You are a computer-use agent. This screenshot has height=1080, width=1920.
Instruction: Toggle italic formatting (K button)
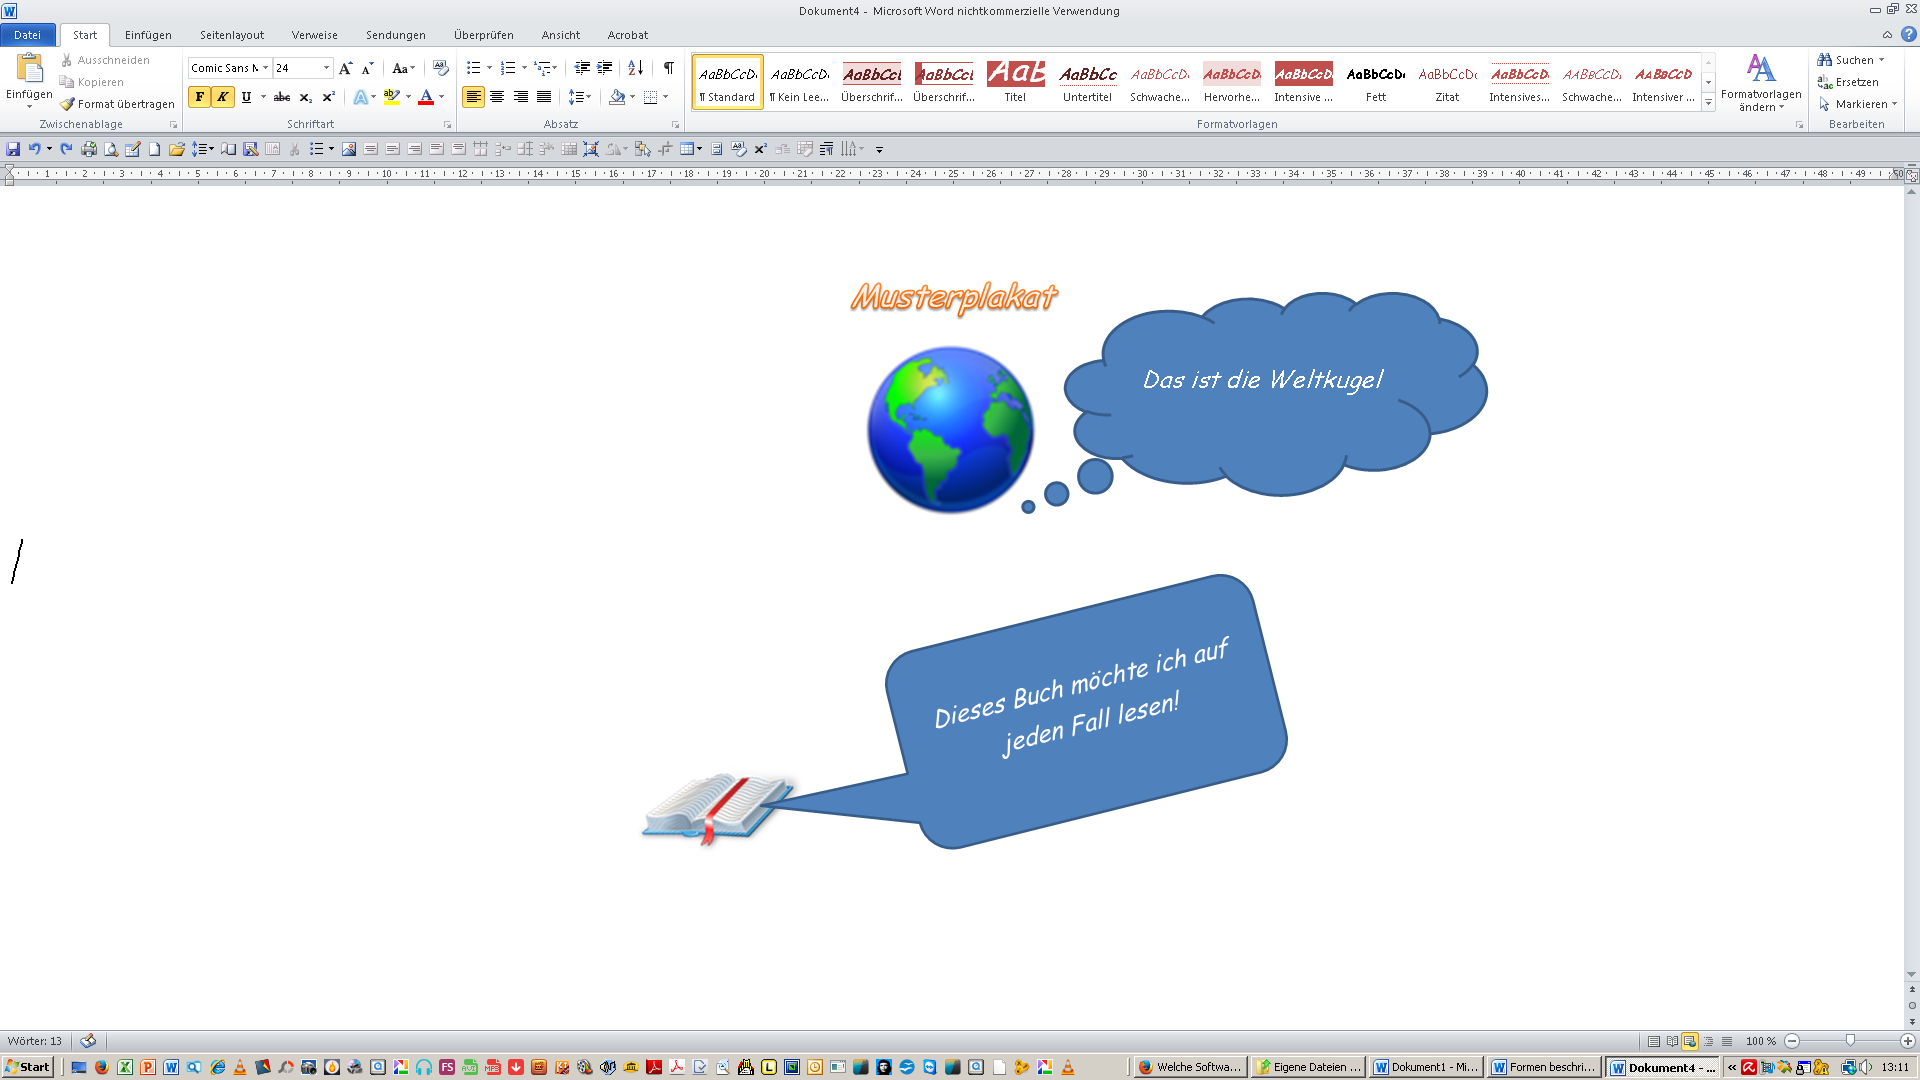click(222, 97)
